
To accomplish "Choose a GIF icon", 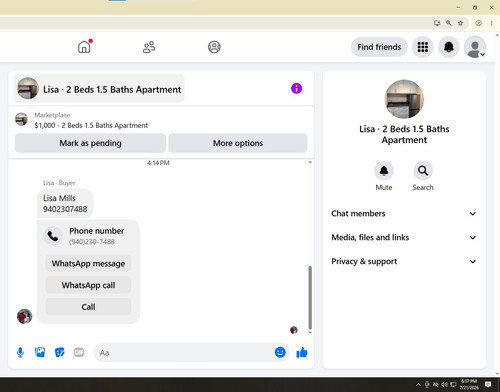I will 79,352.
